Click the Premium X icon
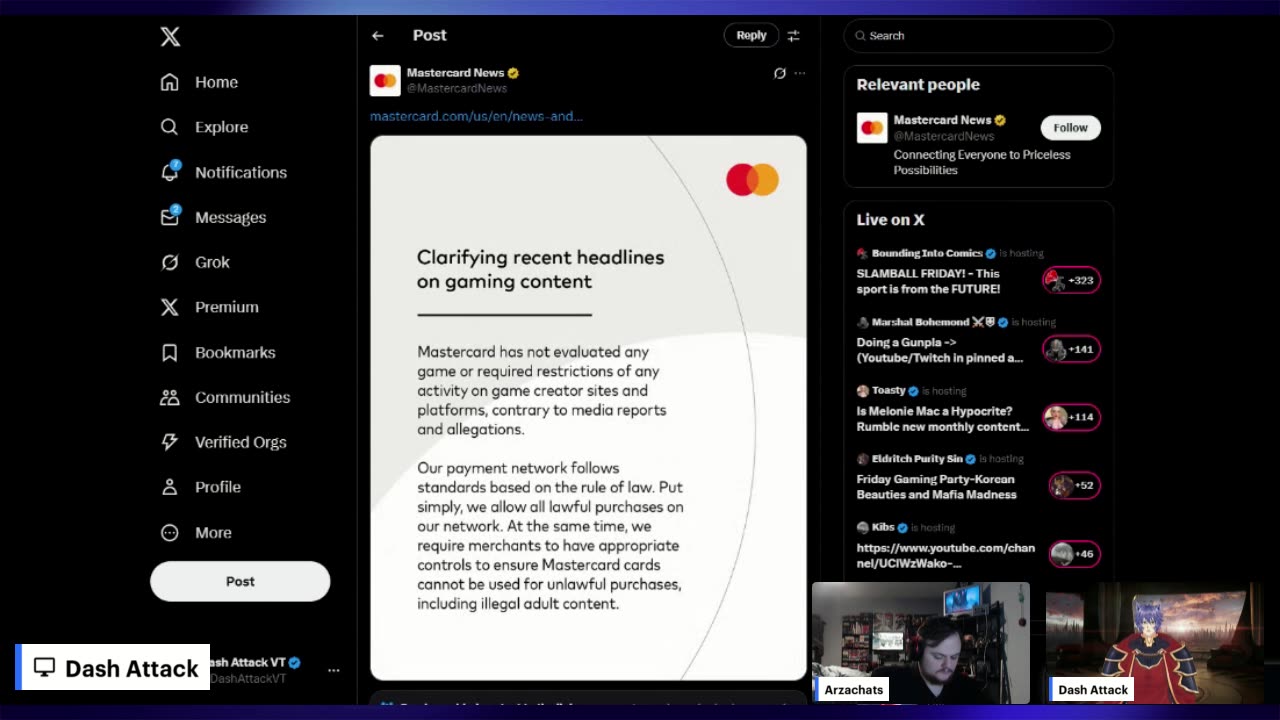This screenshot has height=720, width=1280. [x=170, y=307]
